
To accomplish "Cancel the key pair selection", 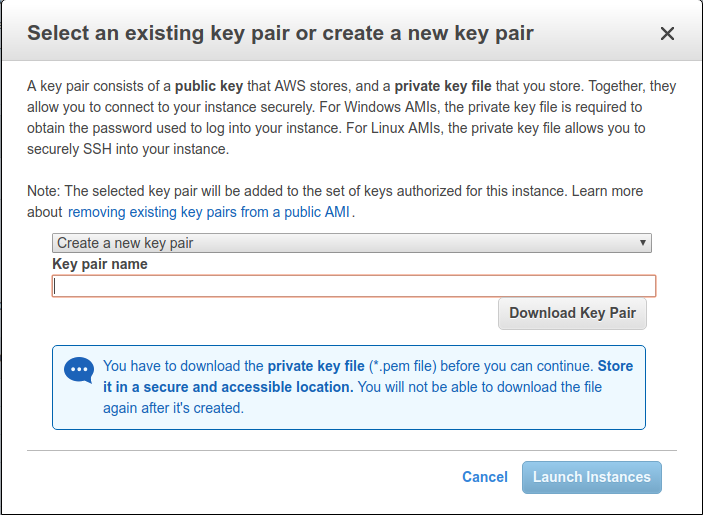I will click(x=485, y=477).
